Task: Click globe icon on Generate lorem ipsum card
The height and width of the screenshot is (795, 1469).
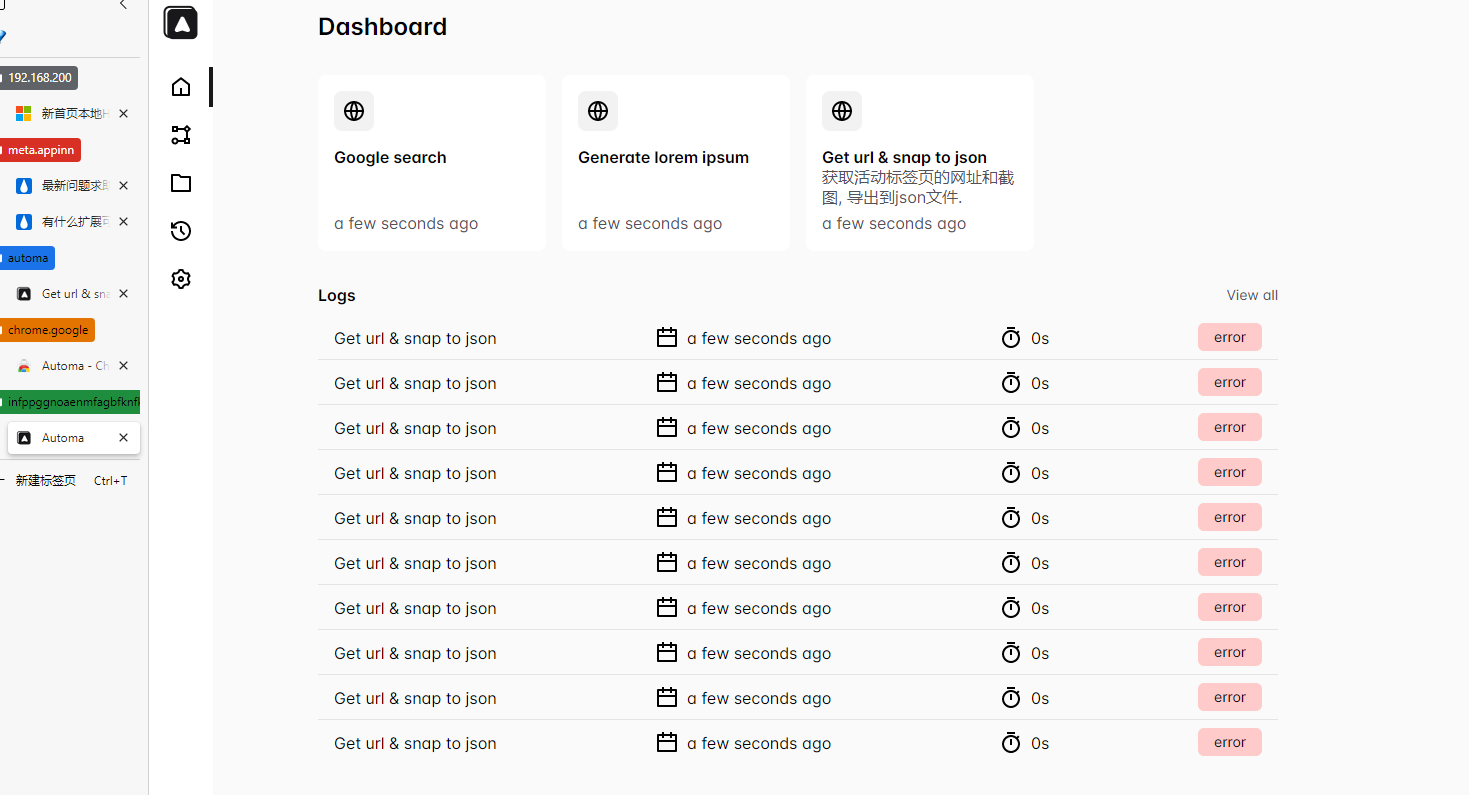Action: point(598,111)
